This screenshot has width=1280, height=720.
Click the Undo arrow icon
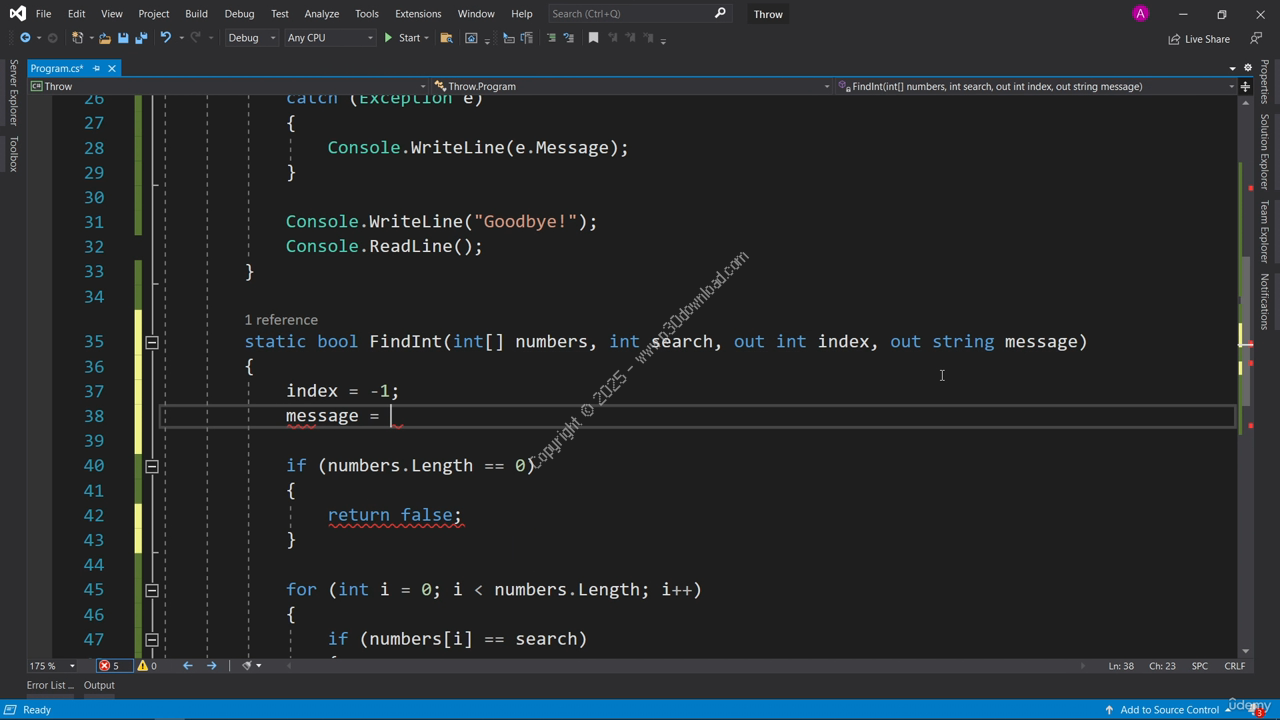point(165,38)
